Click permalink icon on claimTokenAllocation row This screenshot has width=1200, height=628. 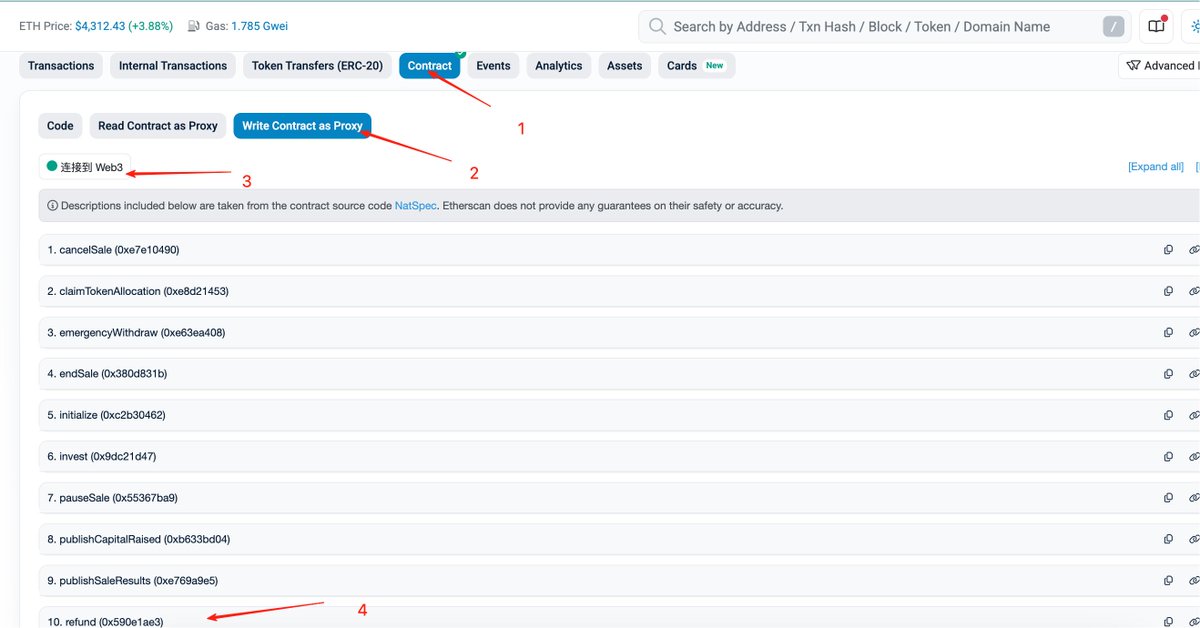click(x=1193, y=291)
